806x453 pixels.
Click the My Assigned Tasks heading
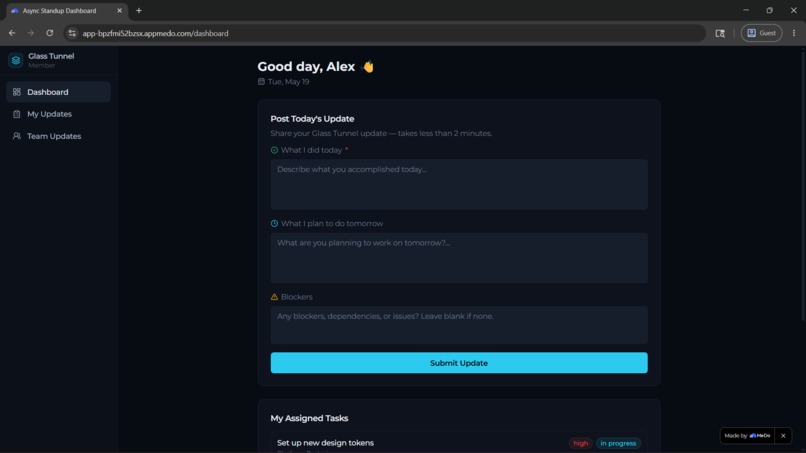[309, 418]
